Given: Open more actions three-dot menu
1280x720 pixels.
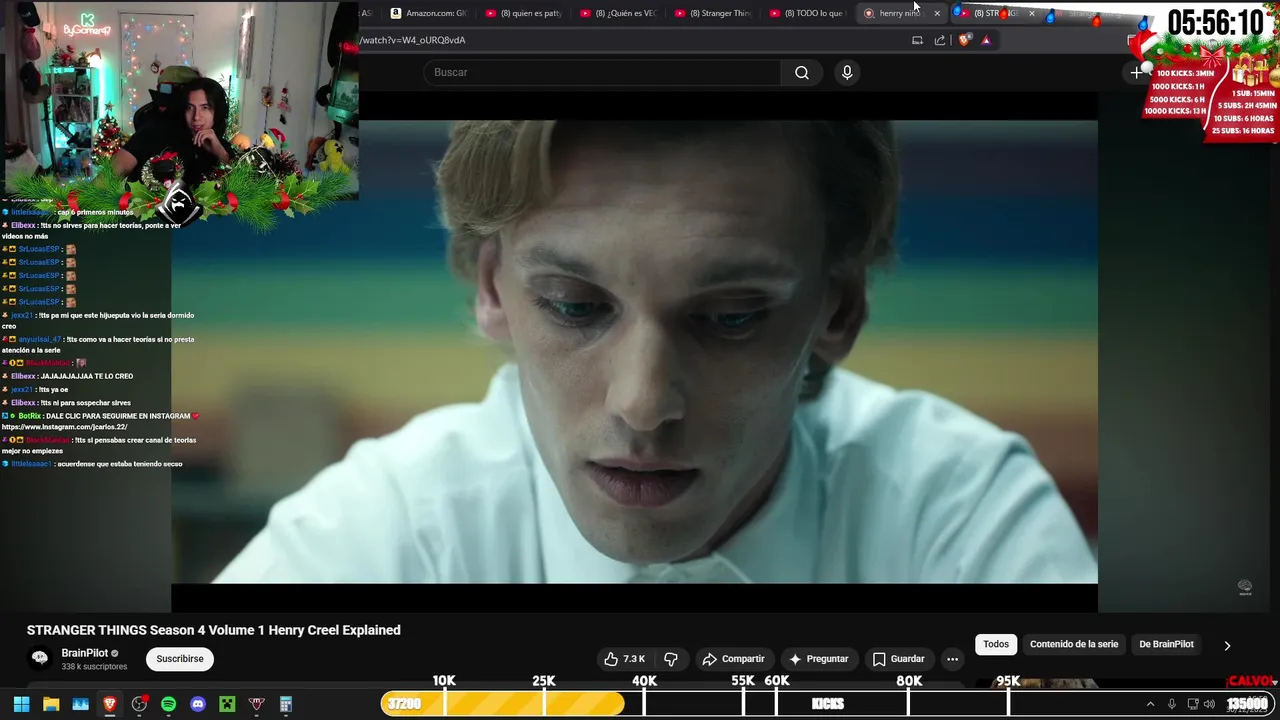Looking at the screenshot, I should (x=952, y=659).
